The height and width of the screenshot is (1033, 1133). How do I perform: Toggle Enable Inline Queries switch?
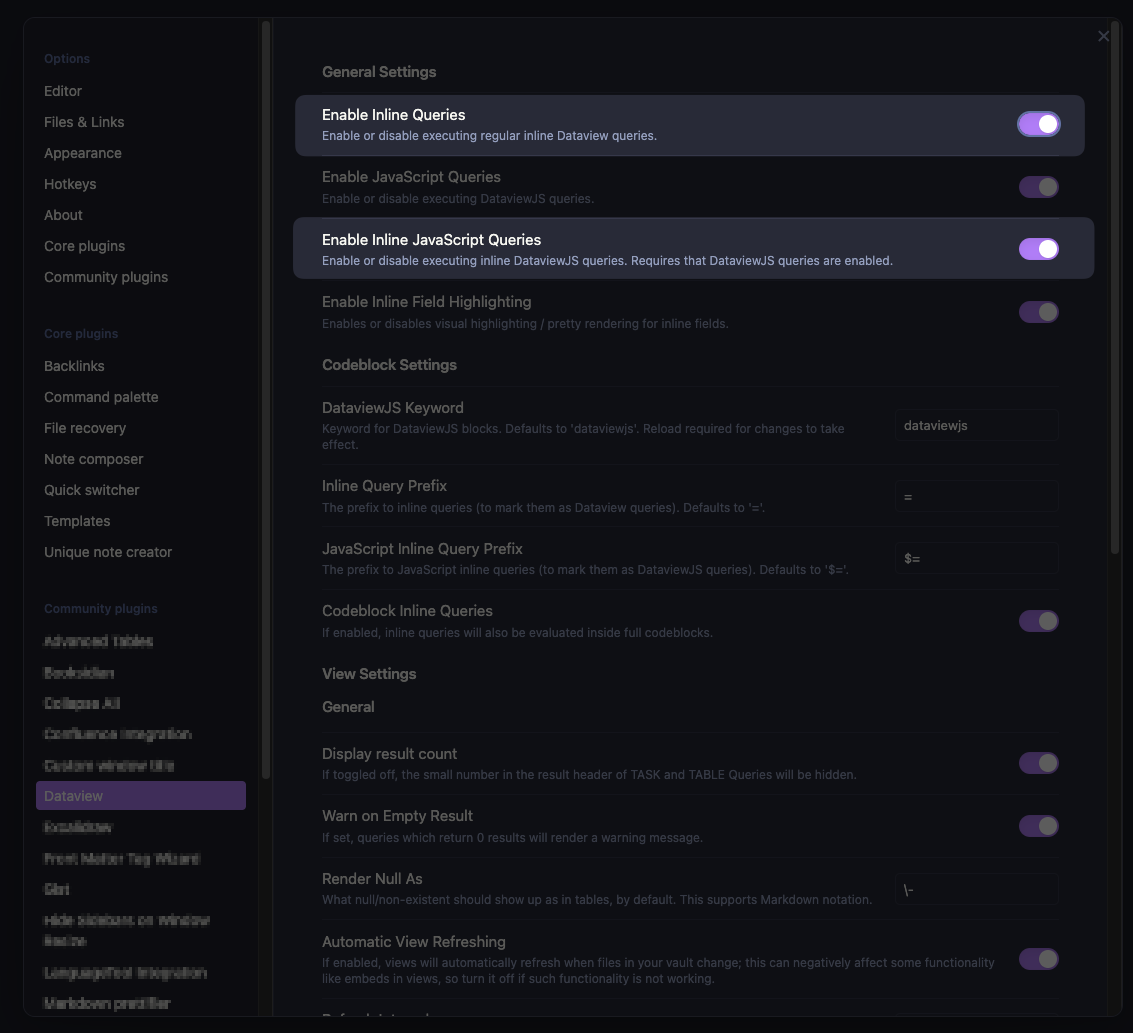1038,124
